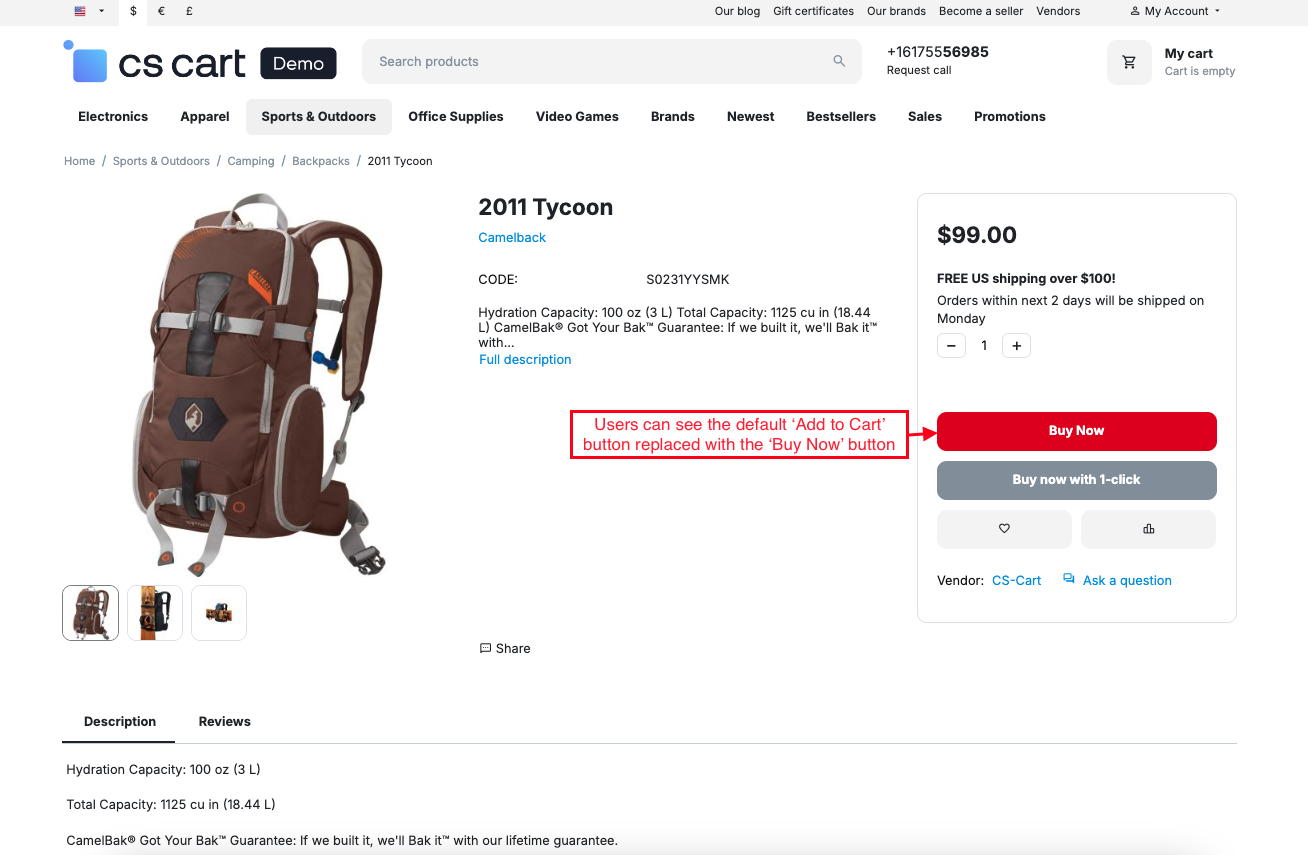Click the shopping cart icon
Viewport: 1308px width, 855px height.
1129,62
